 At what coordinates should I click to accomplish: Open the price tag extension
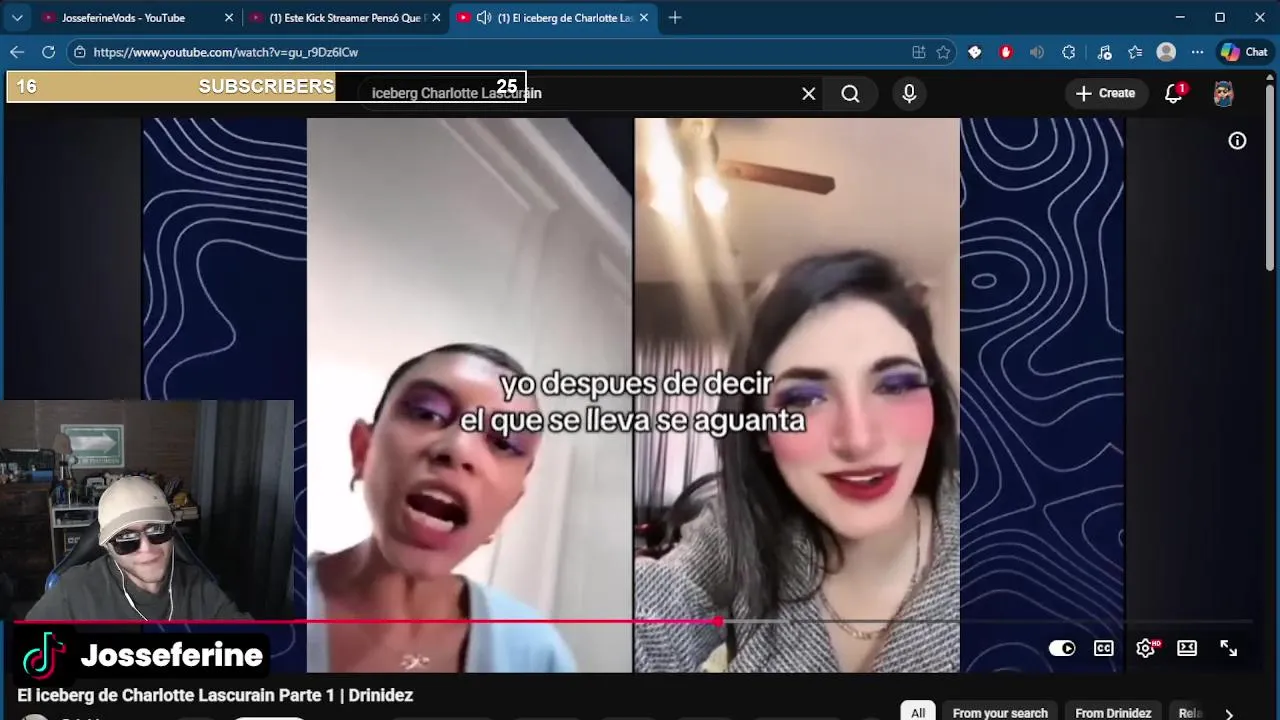pos(975,52)
